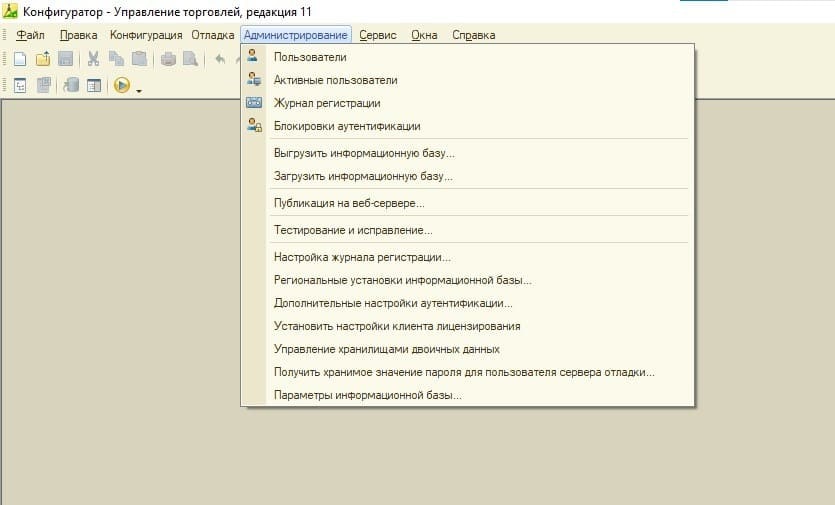835x505 pixels.
Task: Click the Undo arrow icon
Action: [220, 59]
